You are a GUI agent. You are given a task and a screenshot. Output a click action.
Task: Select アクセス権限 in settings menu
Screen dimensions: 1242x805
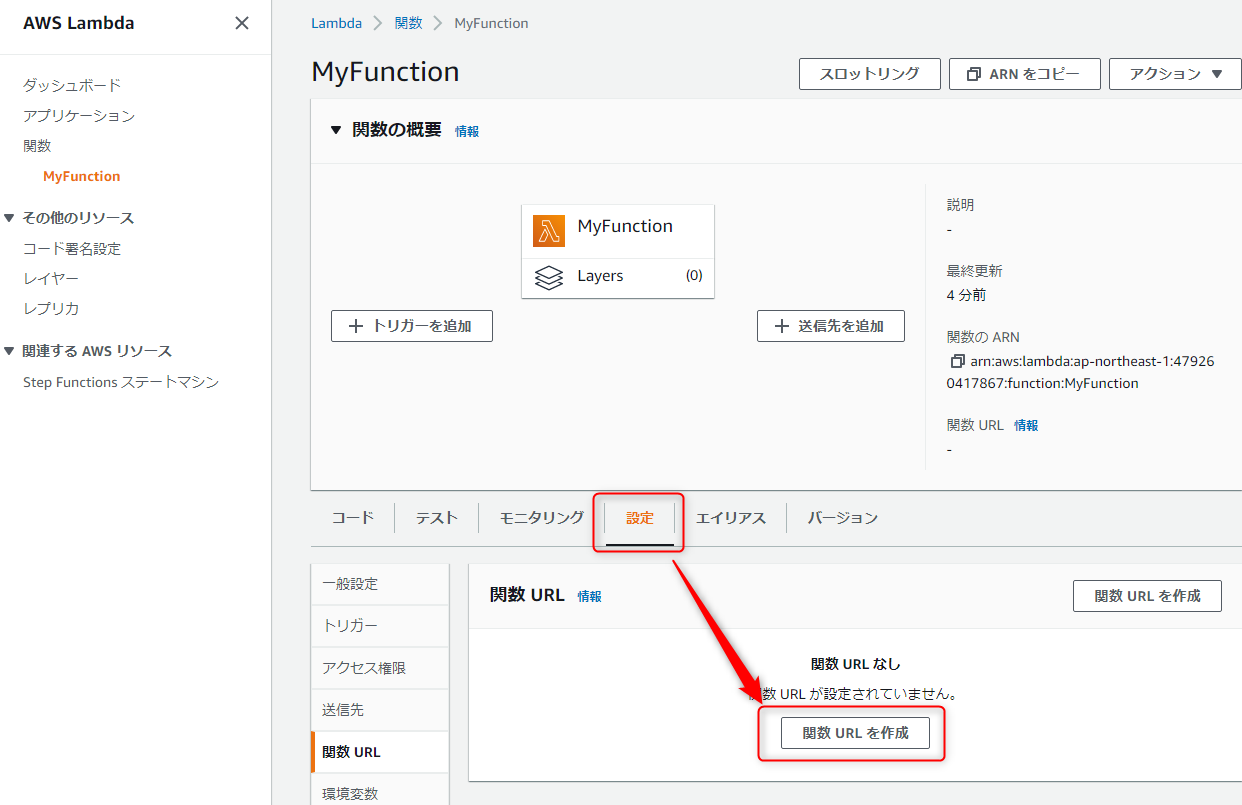click(380, 668)
